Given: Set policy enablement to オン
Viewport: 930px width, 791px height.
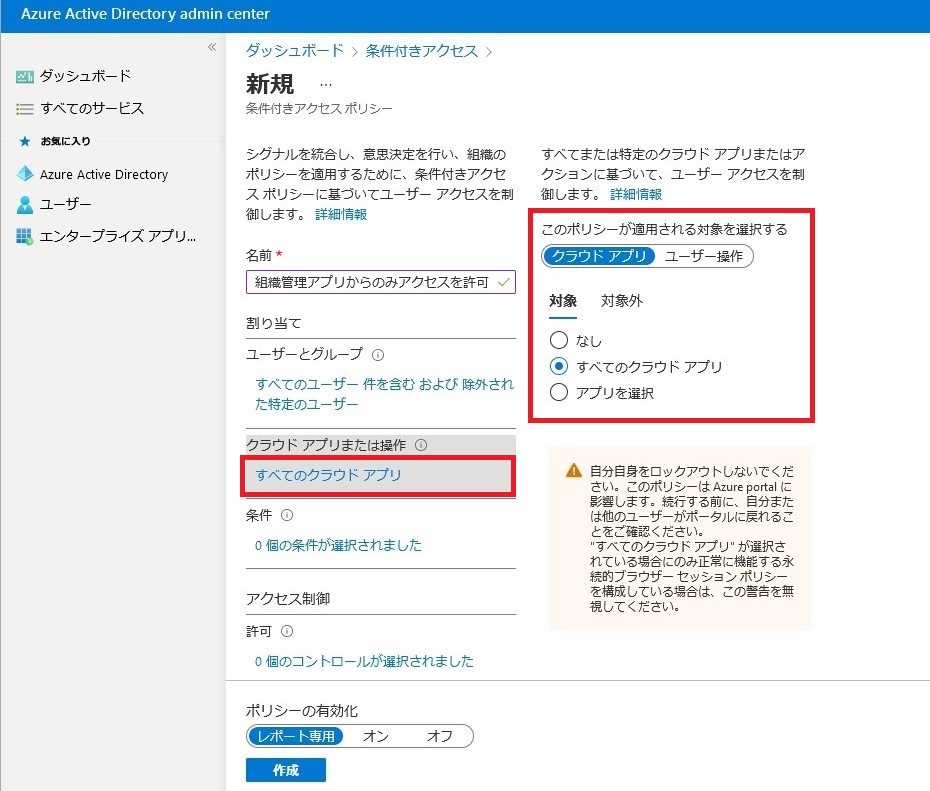Looking at the screenshot, I should click(376, 736).
